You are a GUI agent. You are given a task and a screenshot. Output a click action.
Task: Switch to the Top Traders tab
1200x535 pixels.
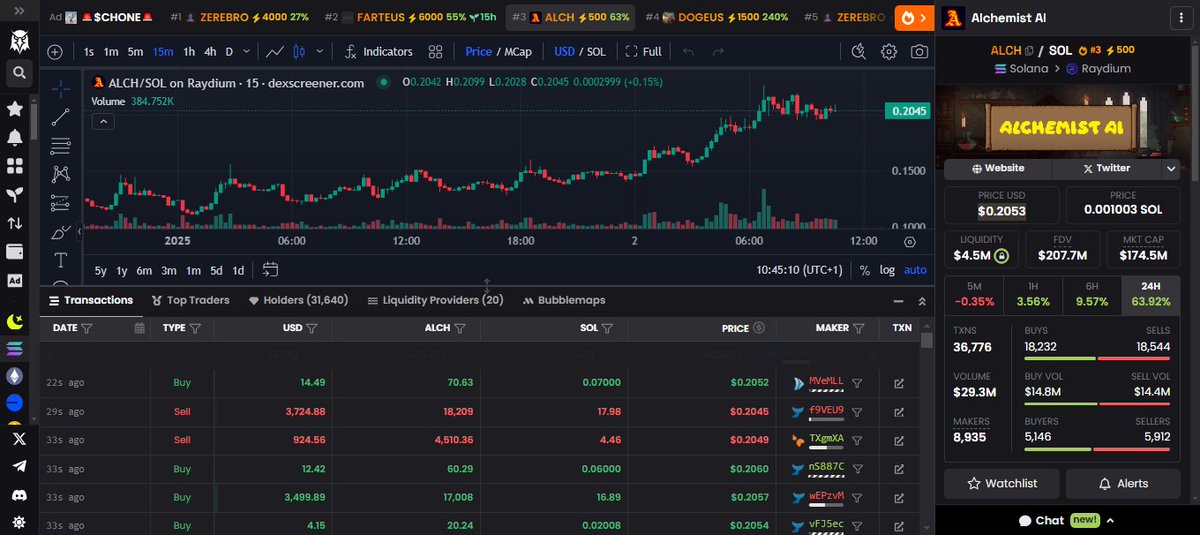(x=190, y=300)
